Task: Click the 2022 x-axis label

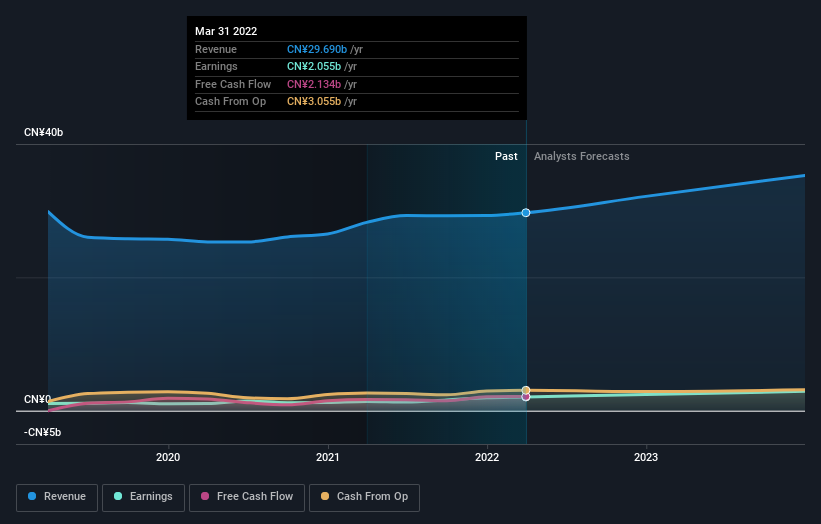Action: 487,458
